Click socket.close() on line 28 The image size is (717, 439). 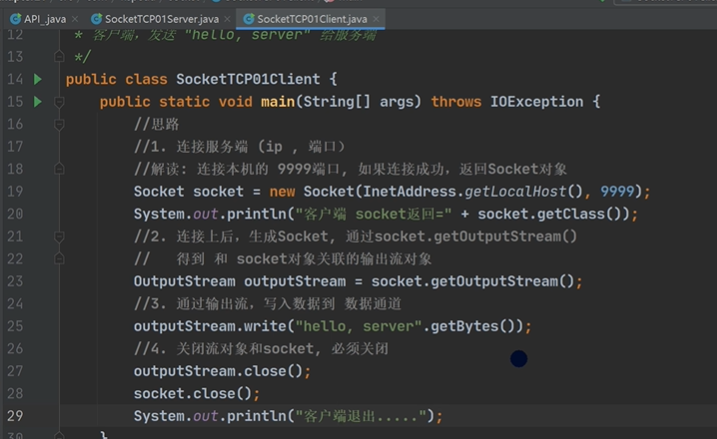tap(193, 393)
